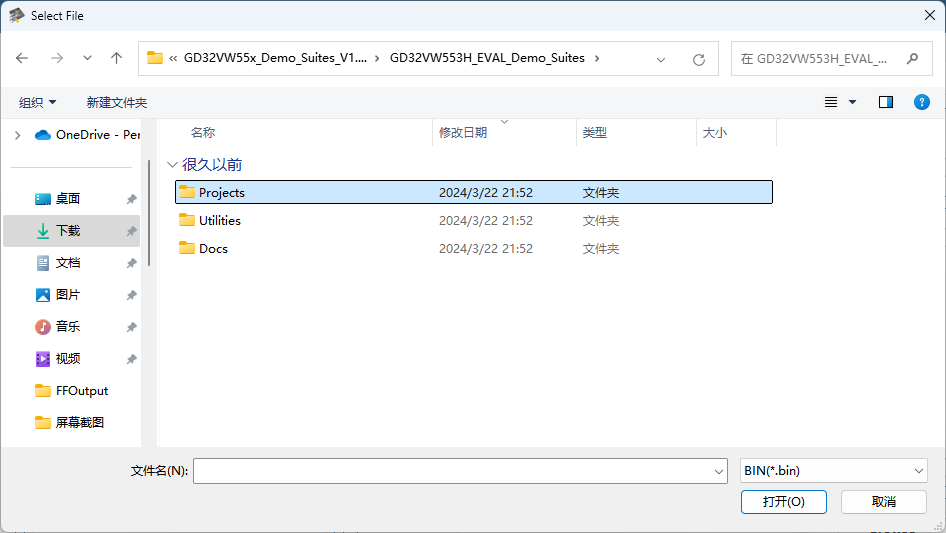The image size is (946, 533).
Task: Select the Utilities folder
Action: pyautogui.click(x=219, y=220)
